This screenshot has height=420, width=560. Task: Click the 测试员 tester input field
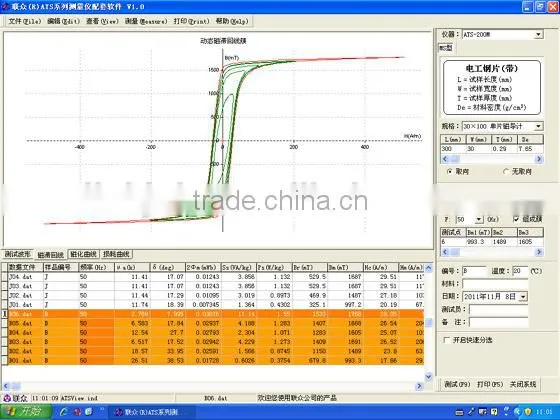click(499, 309)
